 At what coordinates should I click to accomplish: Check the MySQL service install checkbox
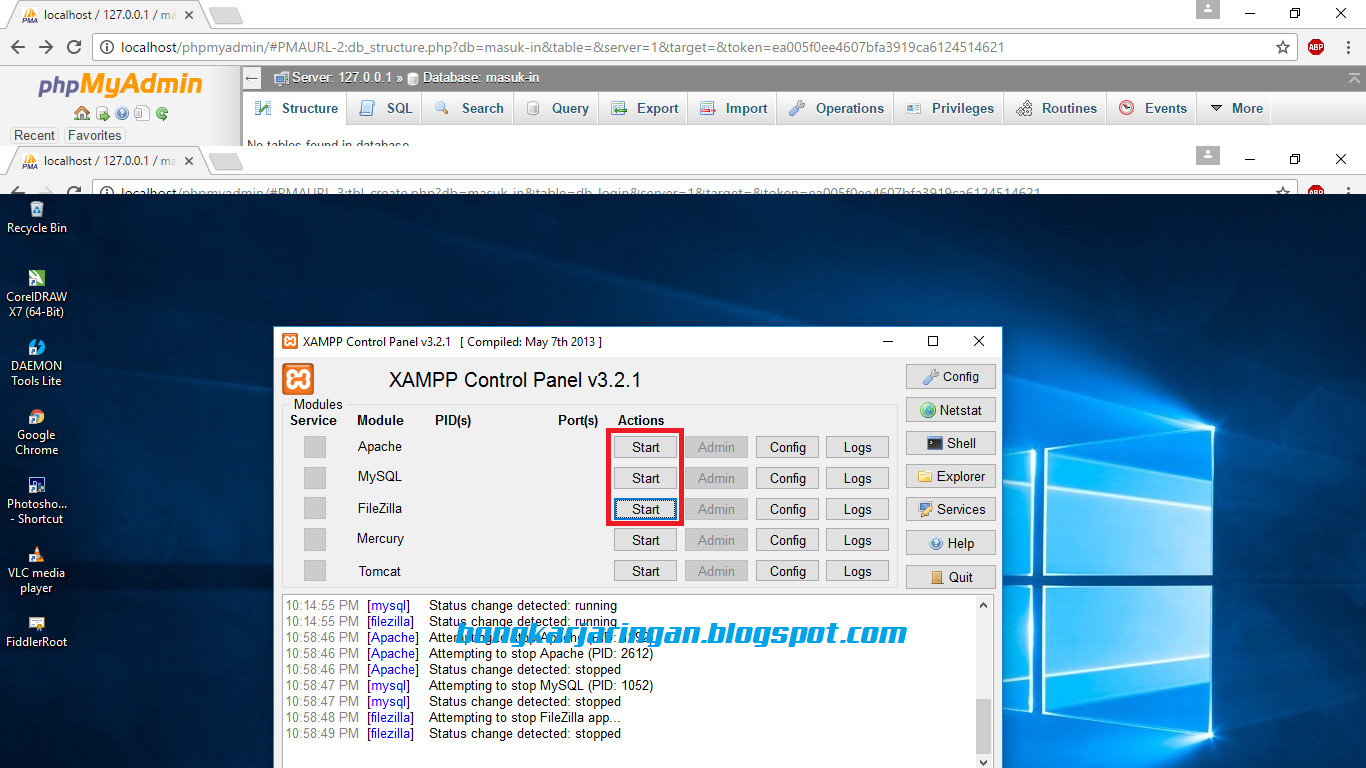(x=314, y=477)
